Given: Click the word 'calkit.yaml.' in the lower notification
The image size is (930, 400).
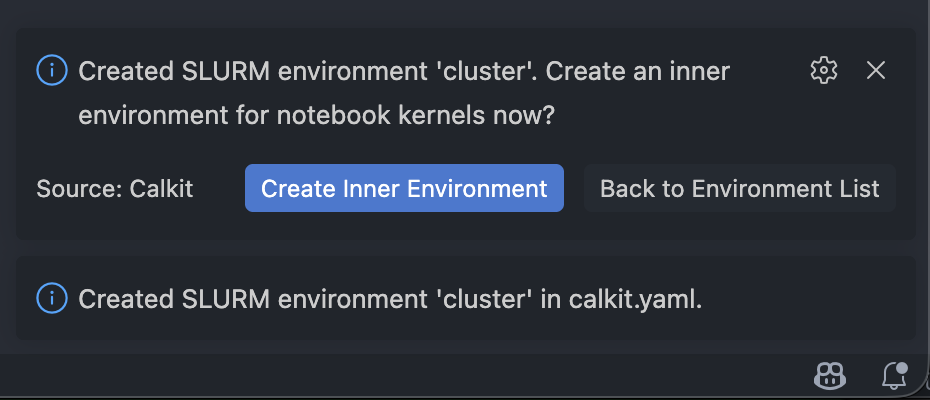Looking at the screenshot, I should (636, 299).
